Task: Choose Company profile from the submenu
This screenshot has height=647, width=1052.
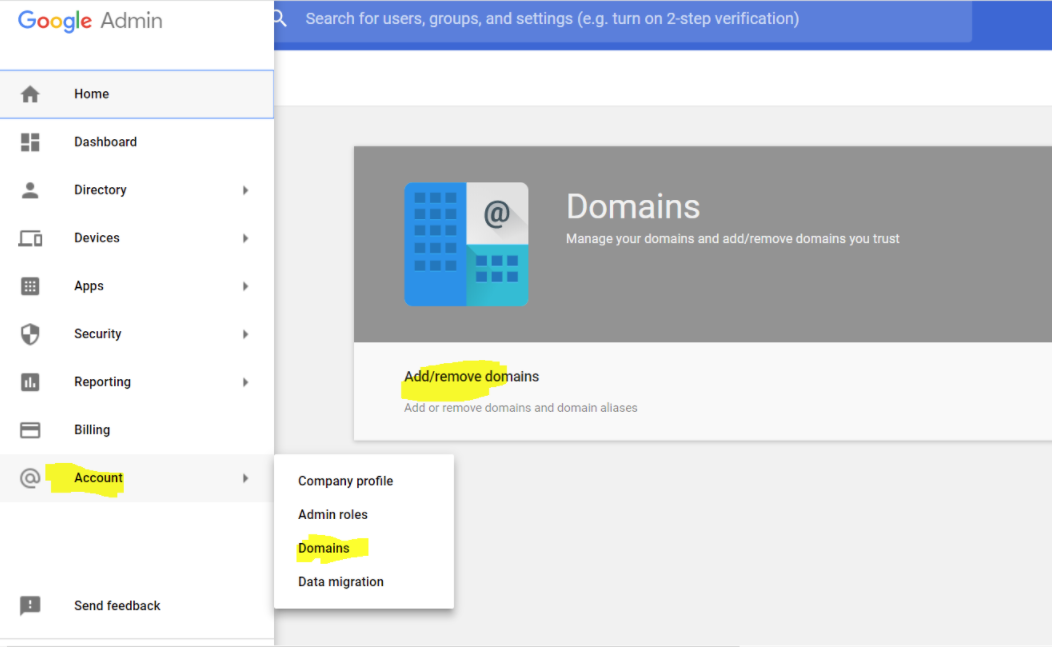Action: 346,481
